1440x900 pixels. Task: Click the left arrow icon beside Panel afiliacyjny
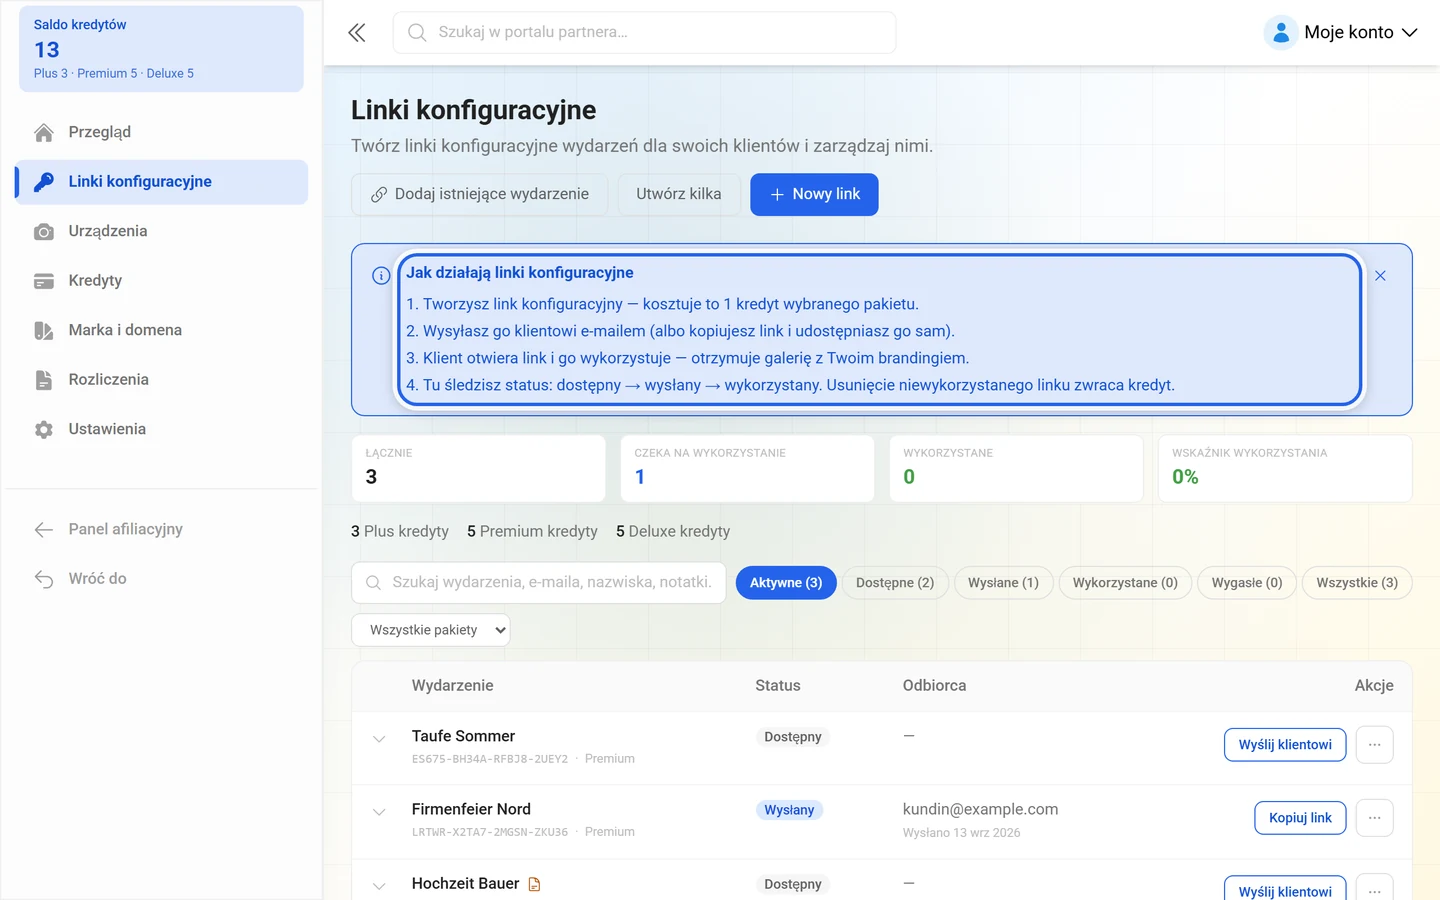pos(44,530)
